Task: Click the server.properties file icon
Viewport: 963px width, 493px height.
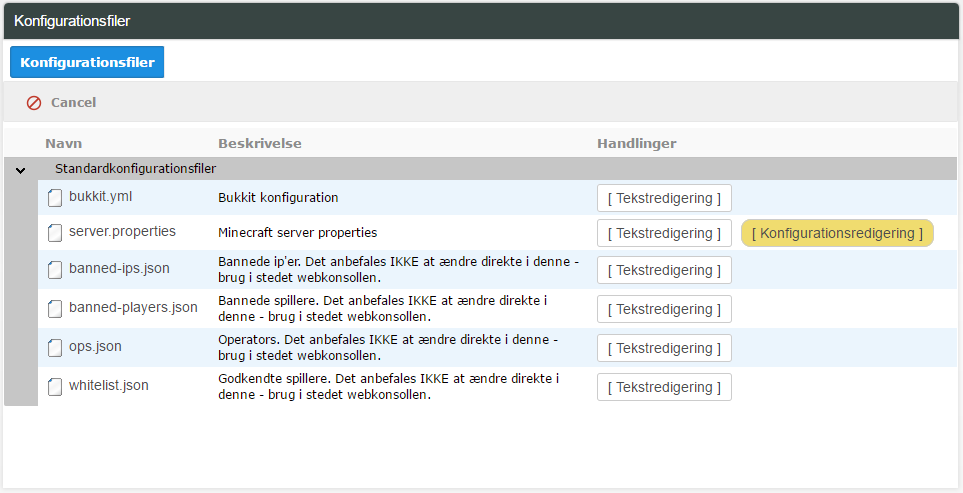Action: (x=55, y=233)
